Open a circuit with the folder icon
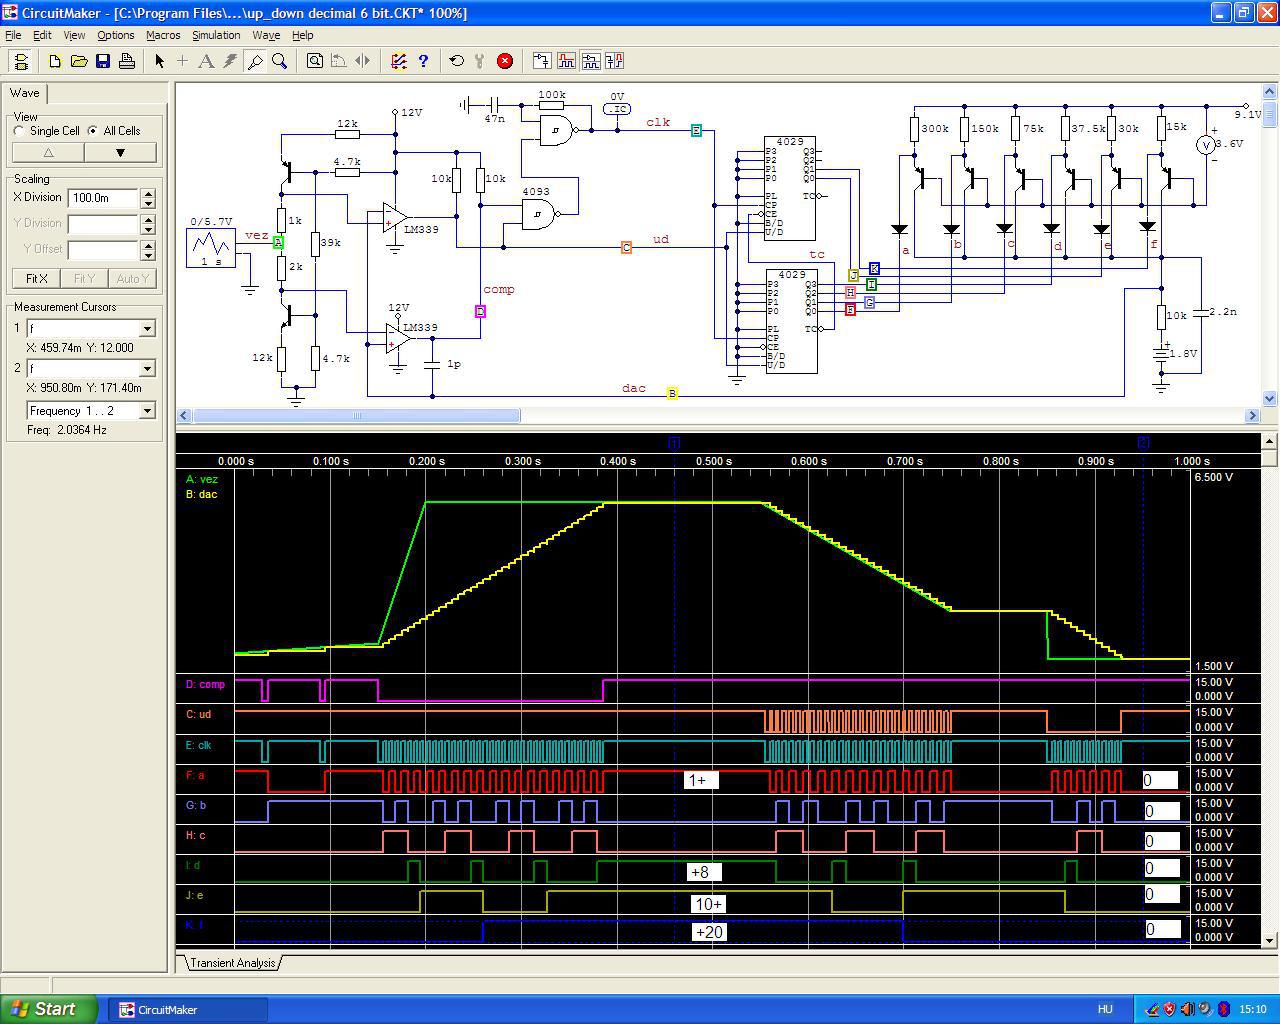This screenshot has height=1024, width=1280. [x=79, y=61]
